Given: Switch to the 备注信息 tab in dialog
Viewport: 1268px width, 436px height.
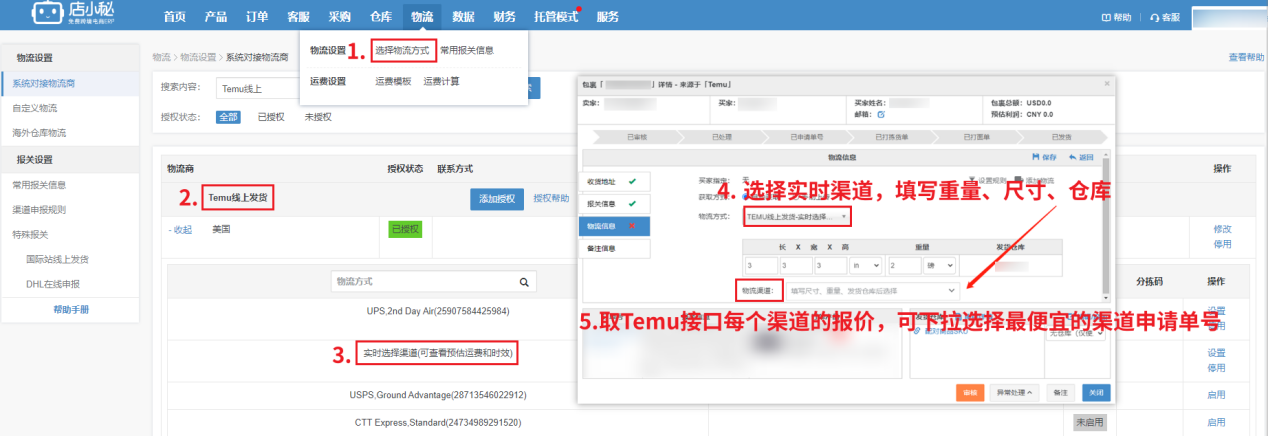Looking at the screenshot, I should (614, 248).
